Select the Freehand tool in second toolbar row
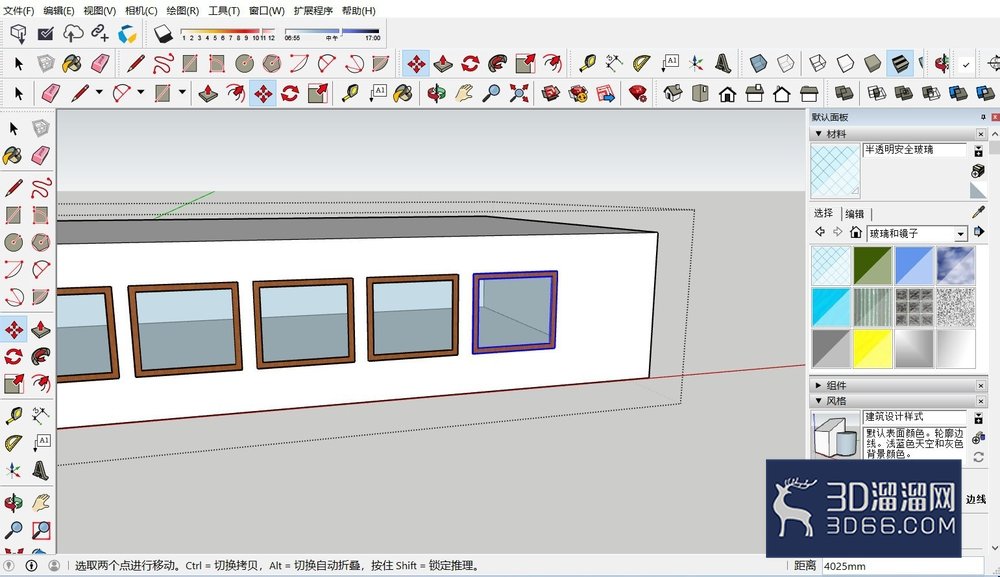The image size is (1000, 577). 163,63
